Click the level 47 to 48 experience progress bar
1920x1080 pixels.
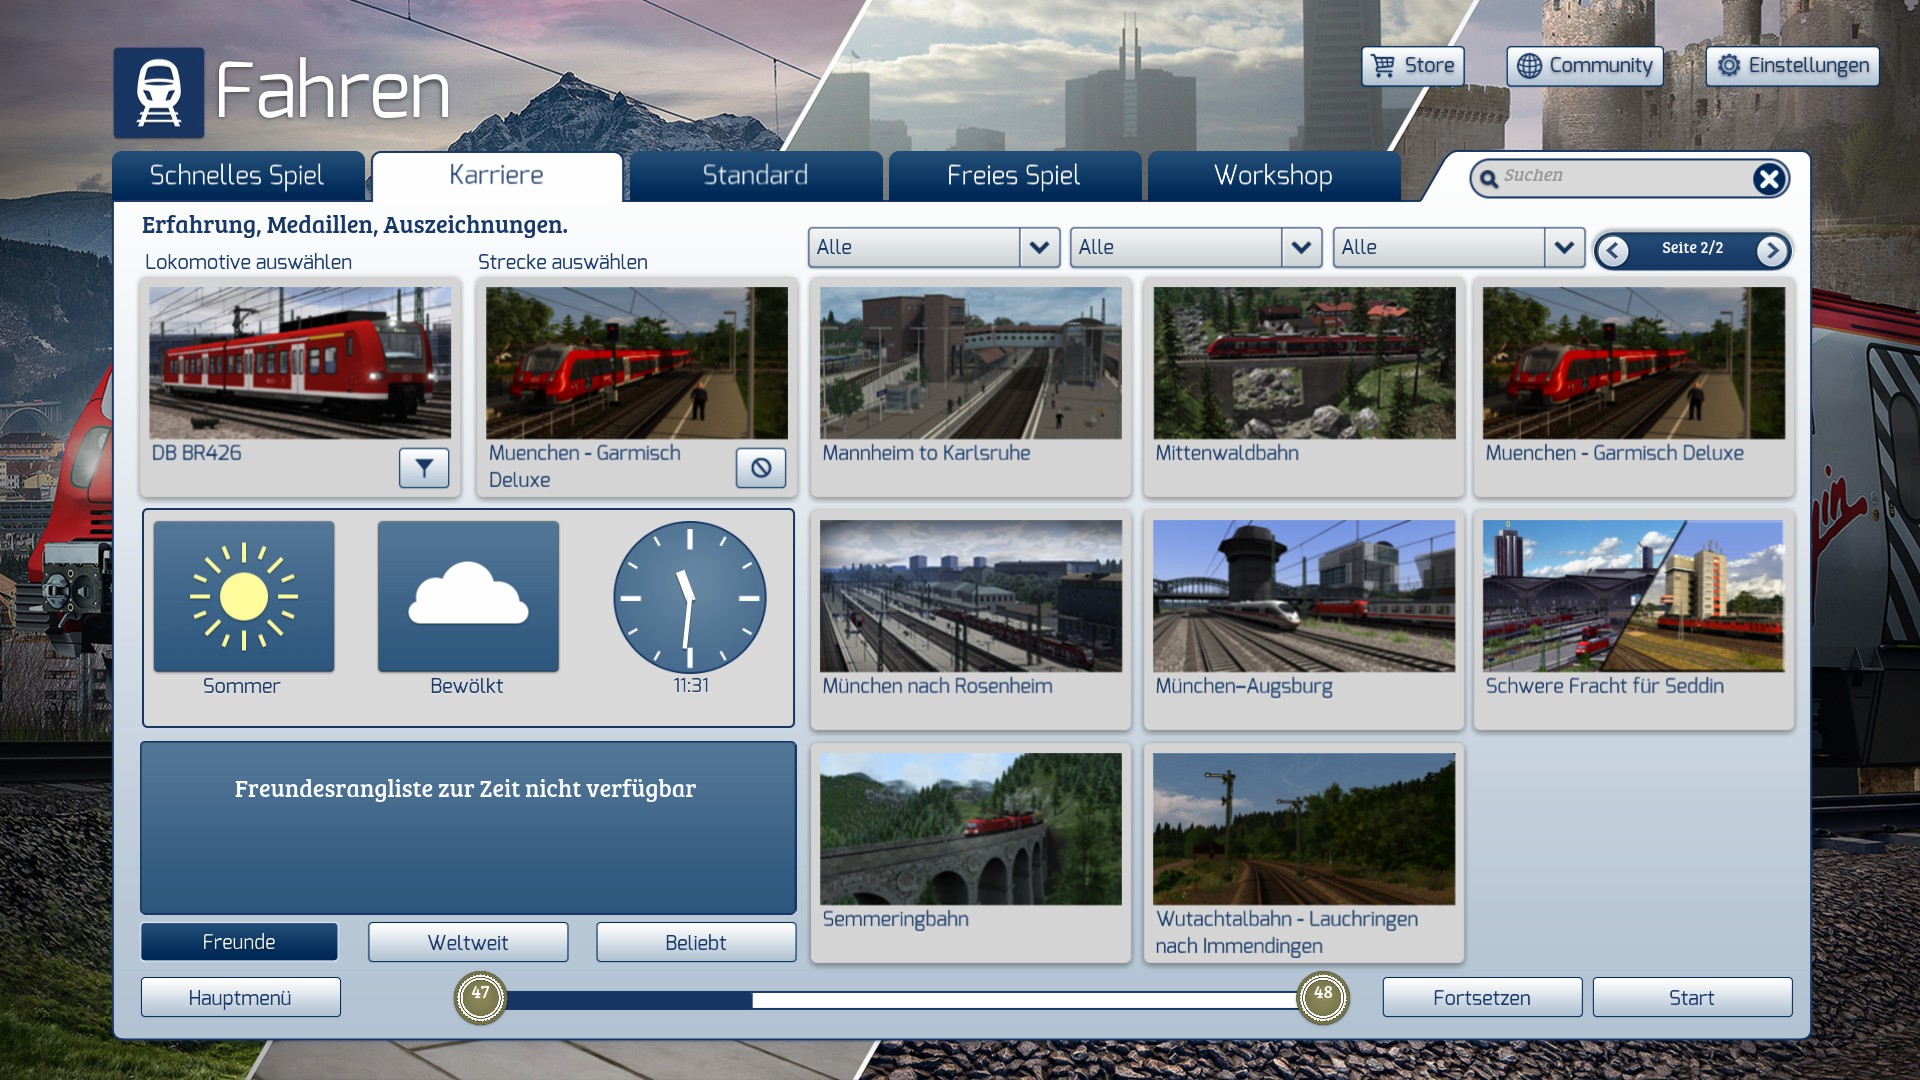click(901, 1000)
